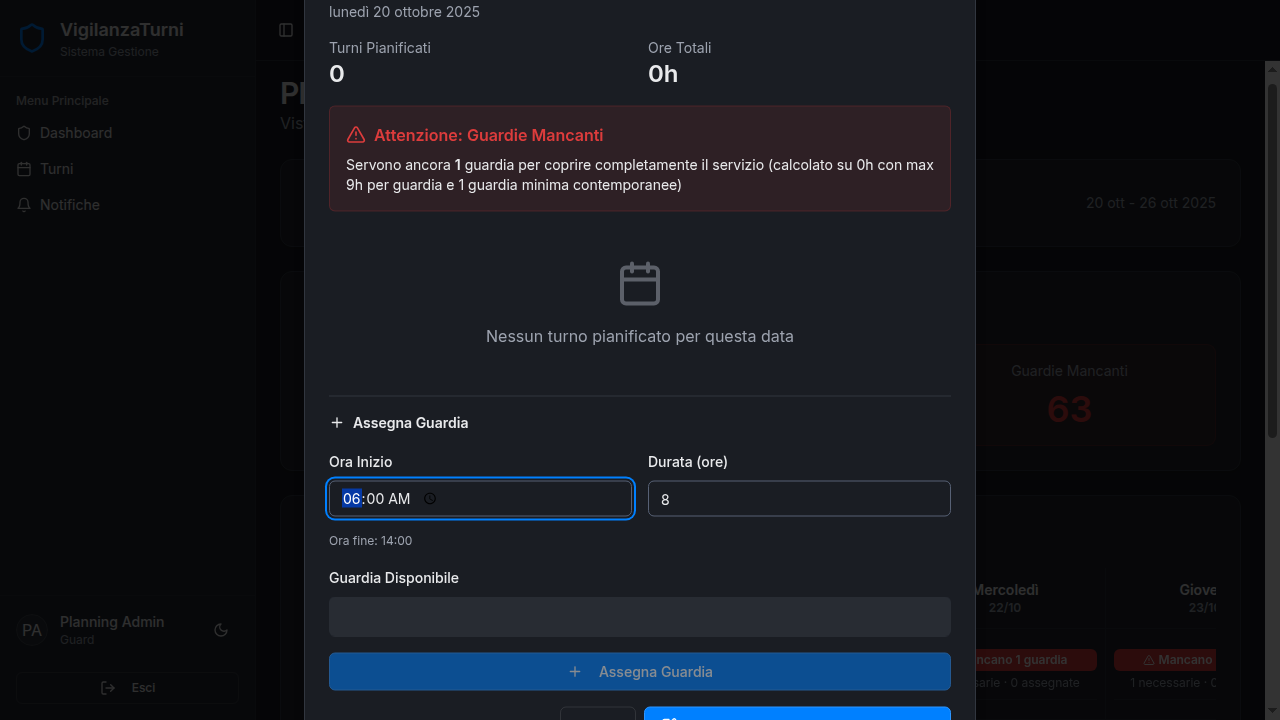Click the empty-state calendar icon
Viewport: 1280px width, 720px height.
click(640, 284)
